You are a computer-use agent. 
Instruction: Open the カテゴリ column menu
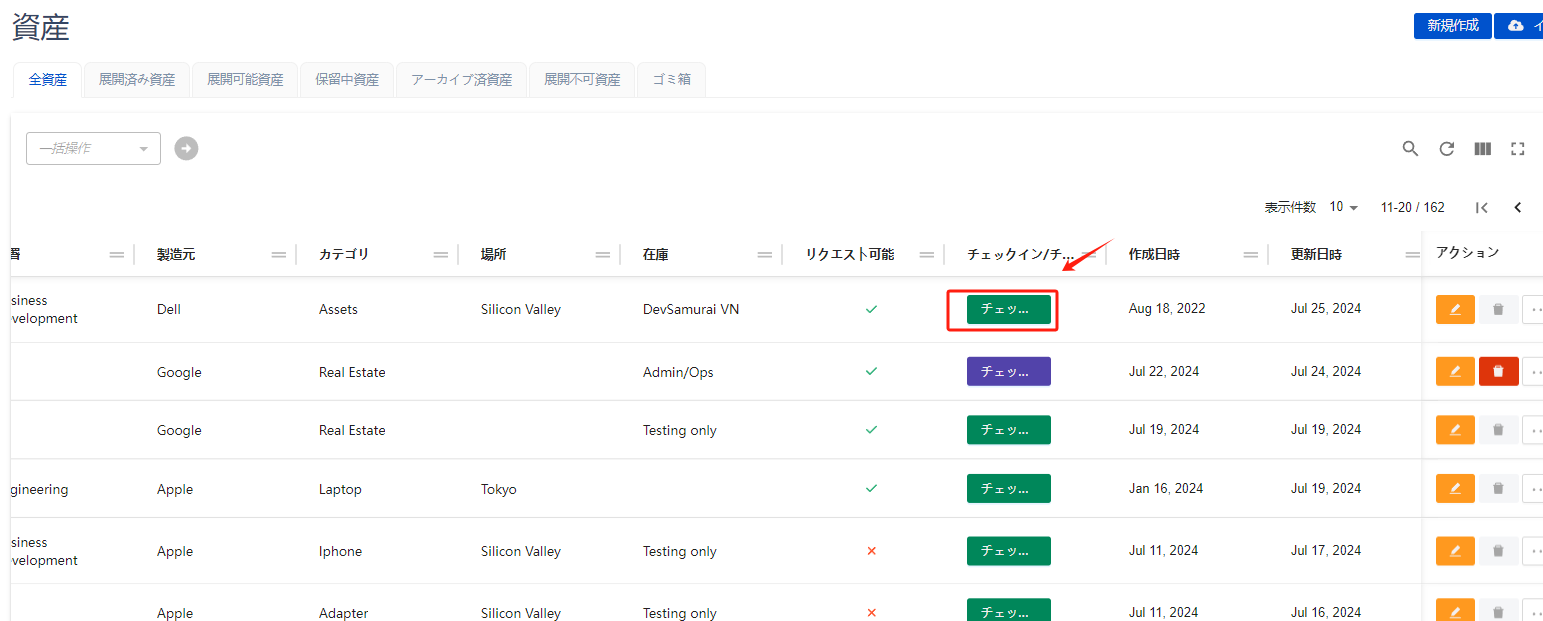click(441, 255)
